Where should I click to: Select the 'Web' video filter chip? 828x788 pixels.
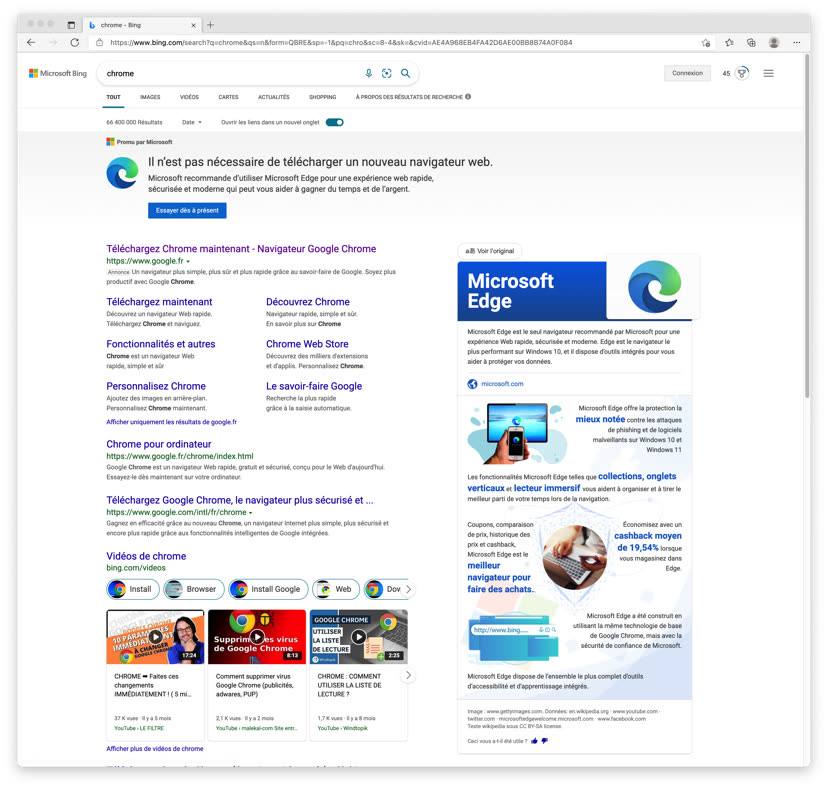[336, 589]
